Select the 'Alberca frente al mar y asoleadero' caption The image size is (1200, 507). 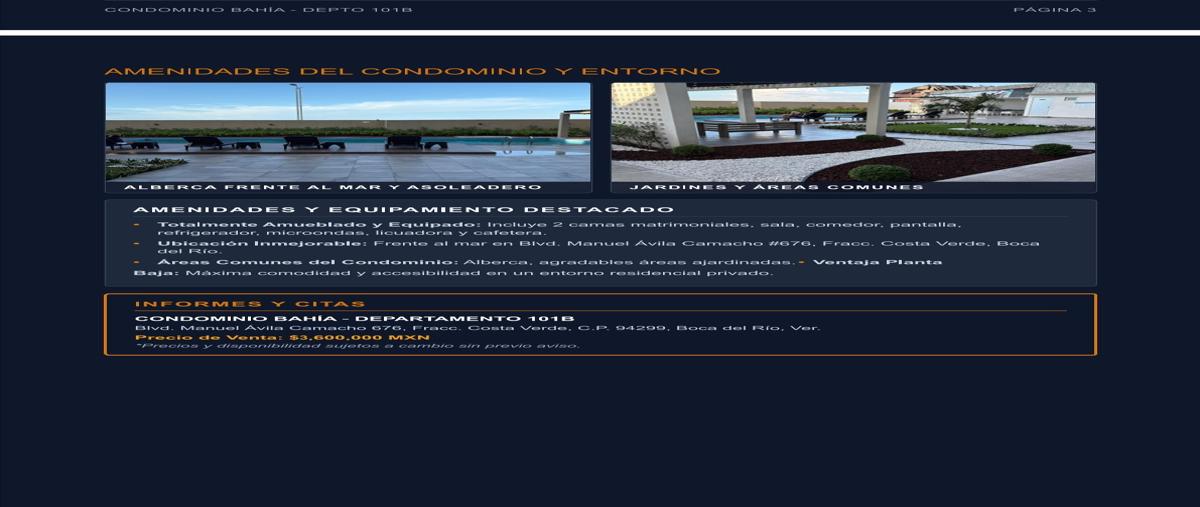(332, 187)
